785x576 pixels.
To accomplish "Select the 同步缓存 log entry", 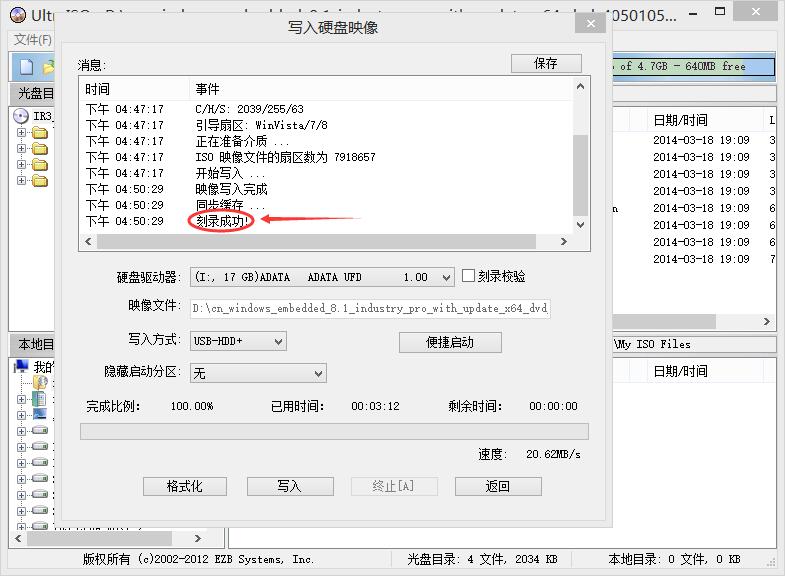I will click(230, 205).
